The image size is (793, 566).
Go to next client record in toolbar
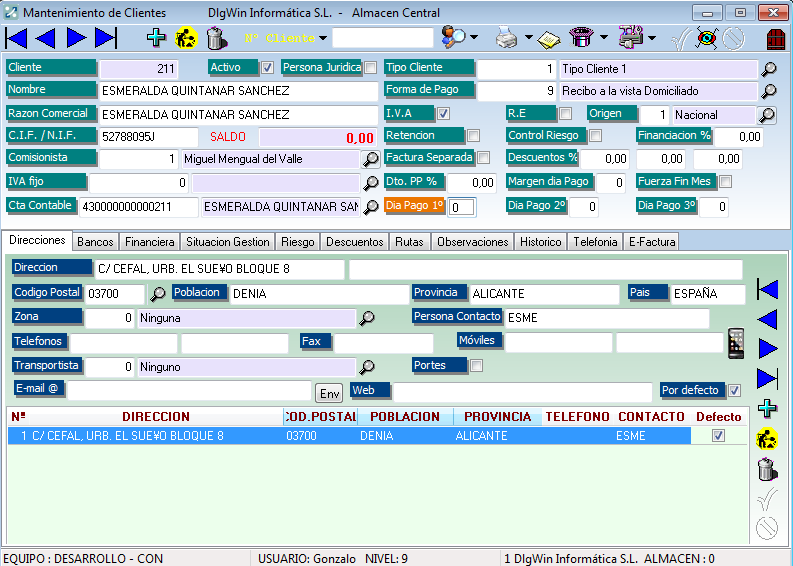76,38
